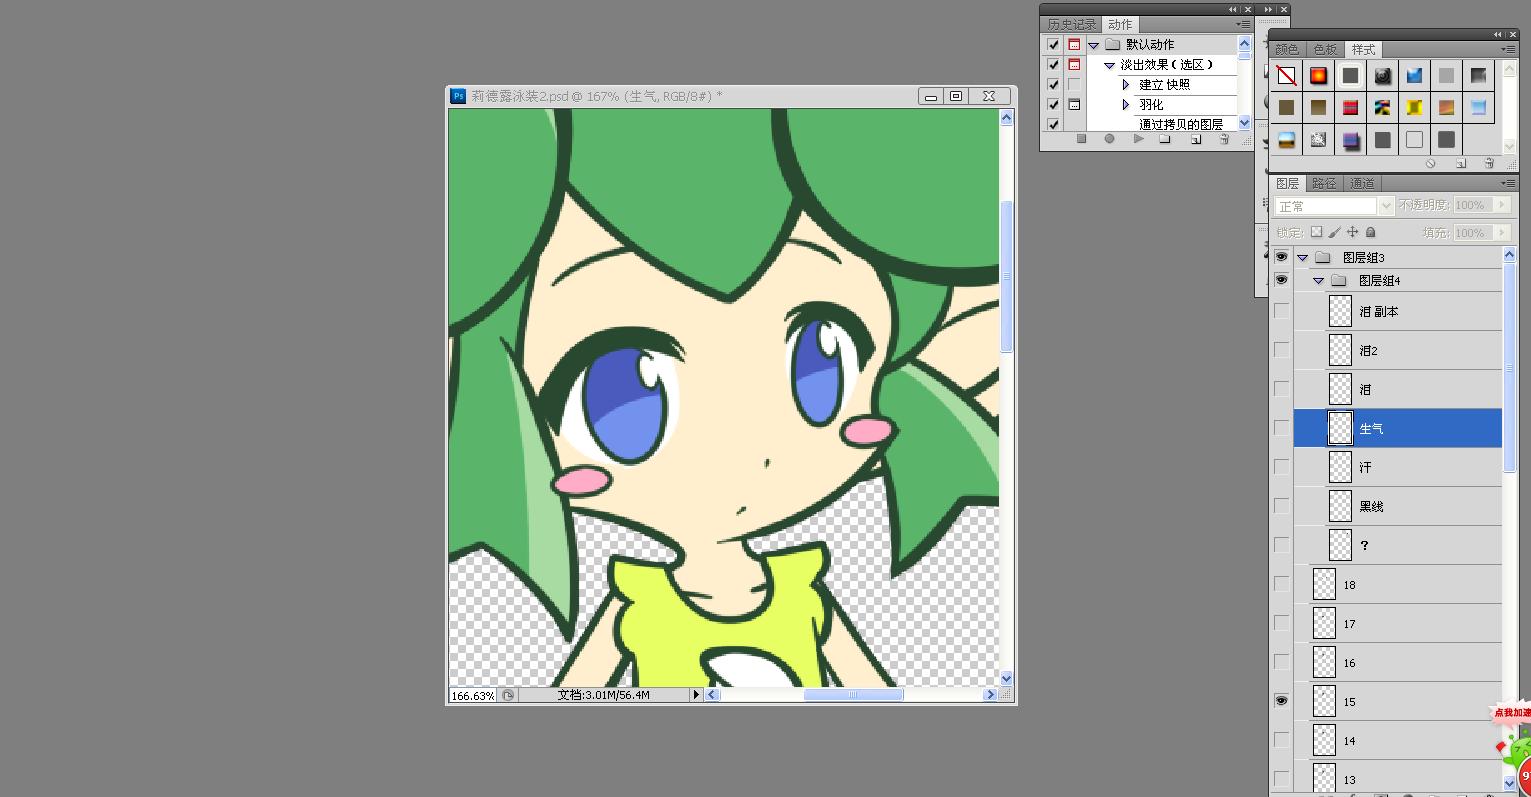Create a new action set folder

(1165, 140)
